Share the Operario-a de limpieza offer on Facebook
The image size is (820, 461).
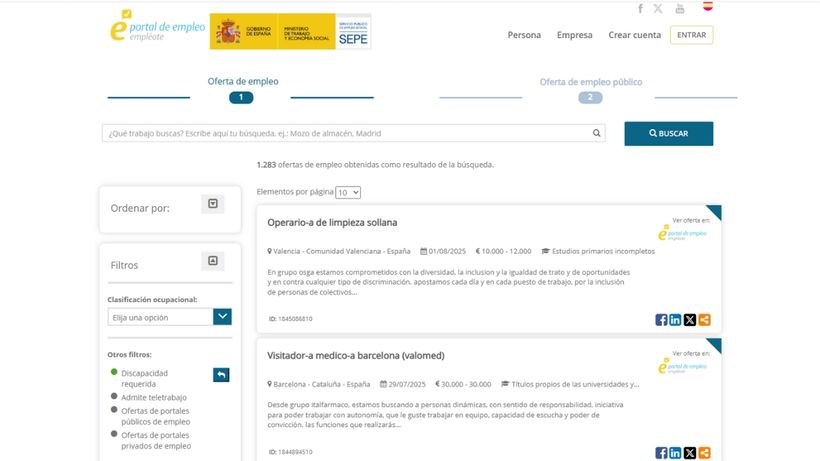coord(661,320)
